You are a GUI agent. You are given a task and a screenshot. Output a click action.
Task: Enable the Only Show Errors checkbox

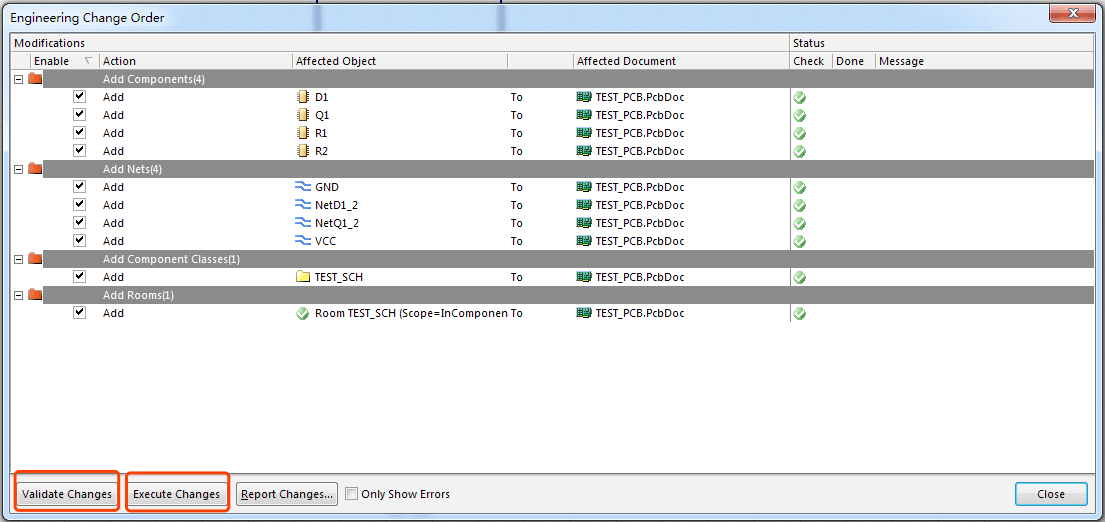click(x=351, y=494)
